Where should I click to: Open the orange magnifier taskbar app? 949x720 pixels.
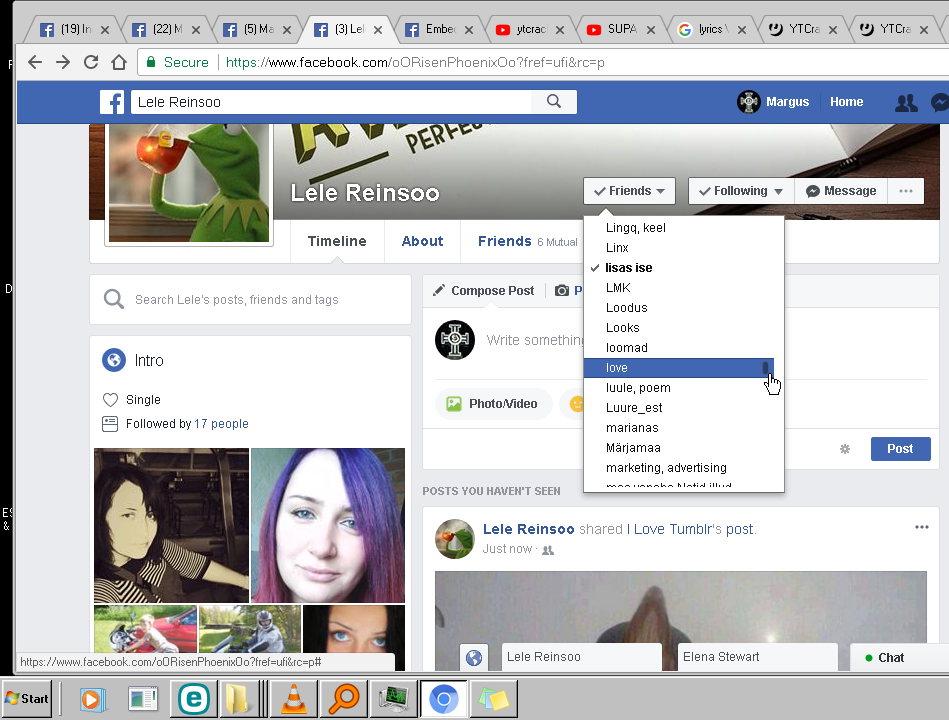[x=344, y=698]
